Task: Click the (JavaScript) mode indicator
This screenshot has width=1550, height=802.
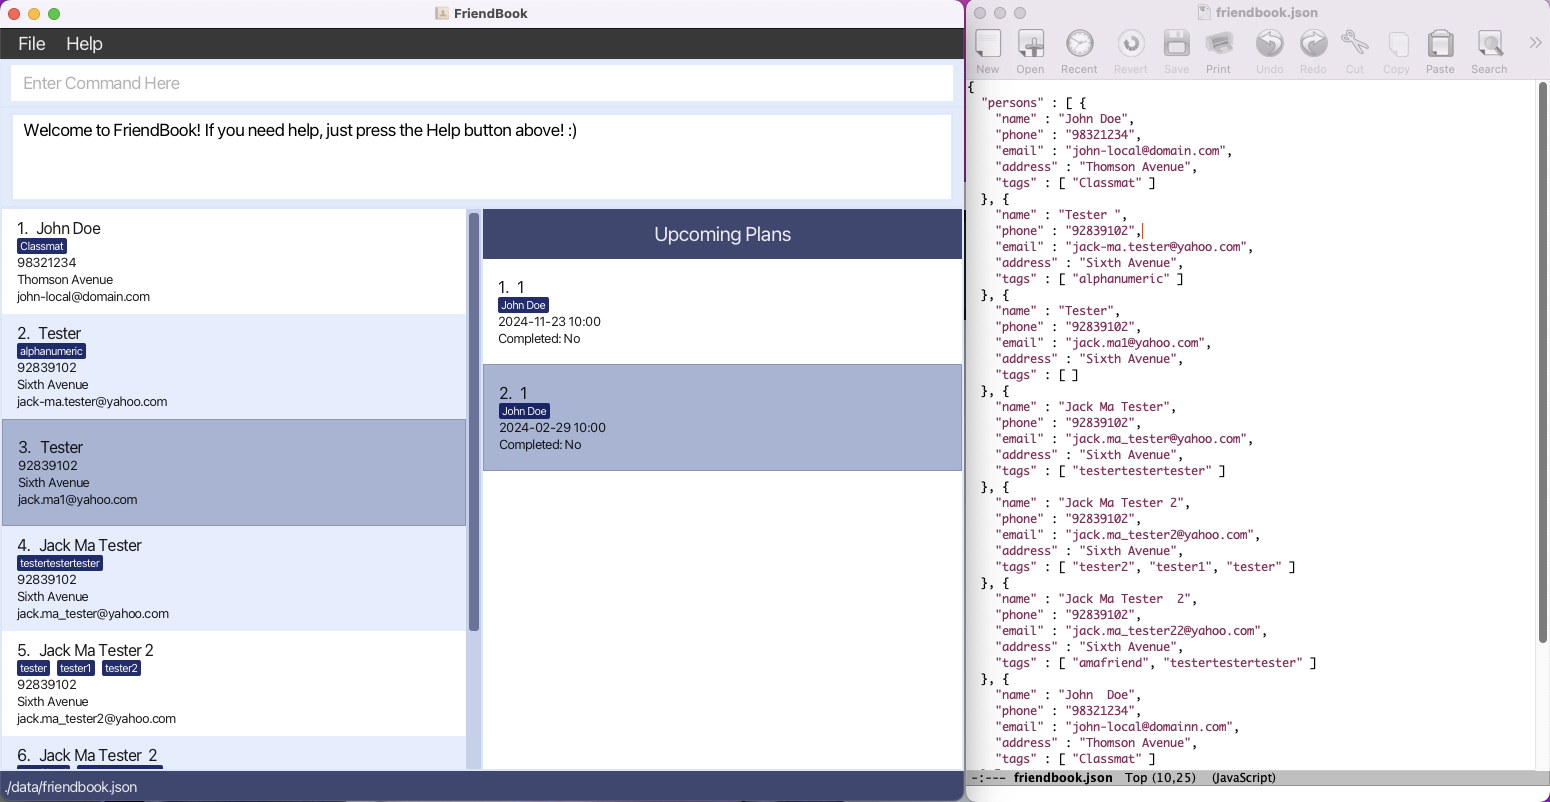Action: (x=1243, y=777)
